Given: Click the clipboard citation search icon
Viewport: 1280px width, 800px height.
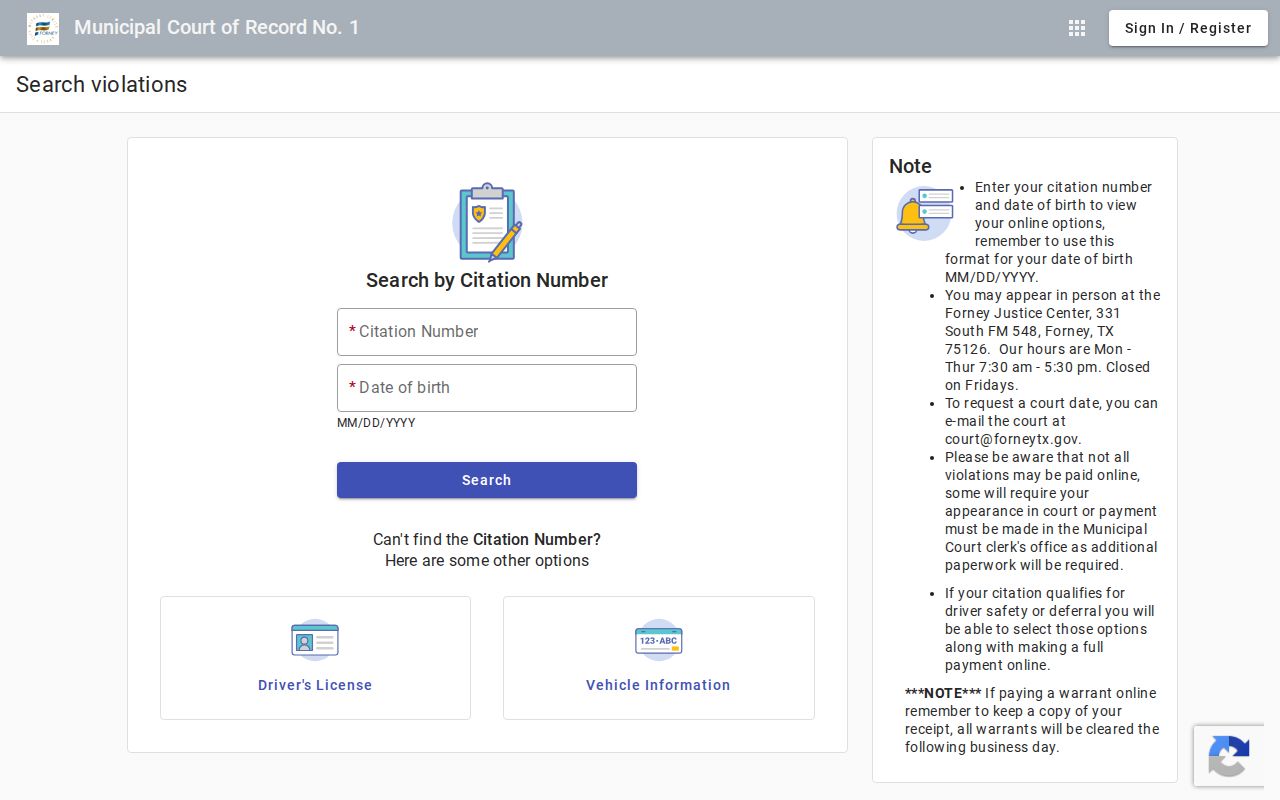Looking at the screenshot, I should [487, 222].
